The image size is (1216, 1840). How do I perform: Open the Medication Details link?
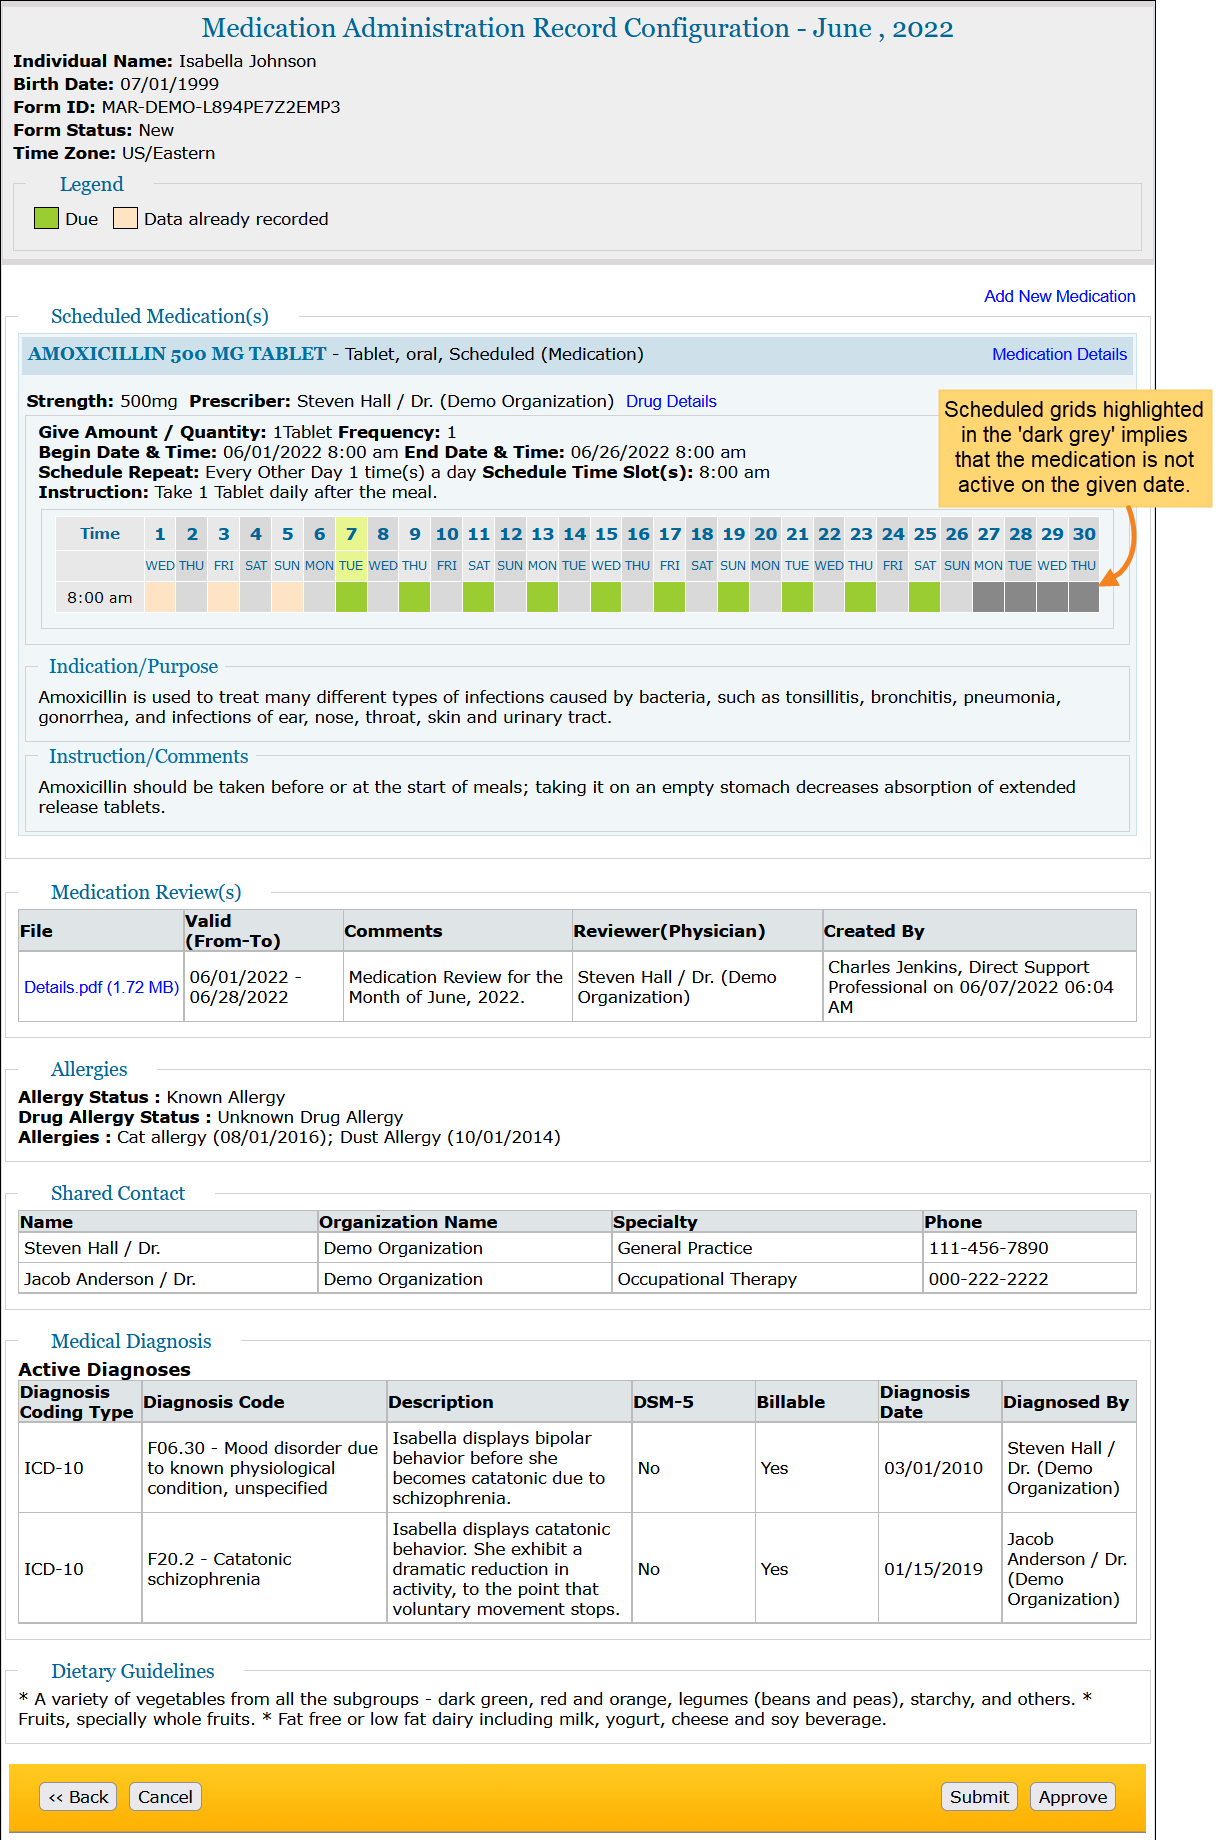(1058, 354)
